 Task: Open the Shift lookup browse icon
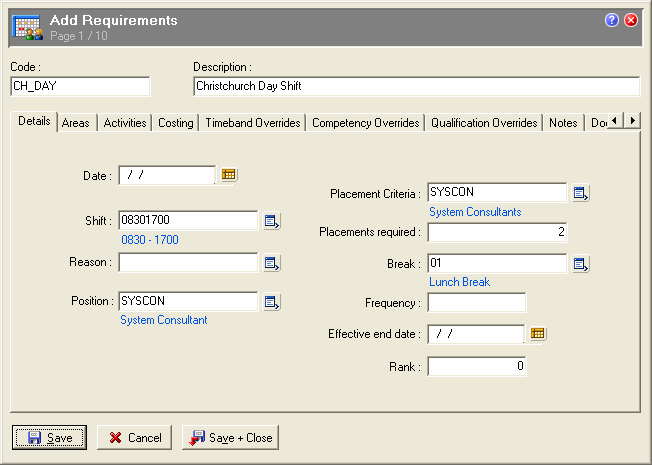tap(271, 221)
